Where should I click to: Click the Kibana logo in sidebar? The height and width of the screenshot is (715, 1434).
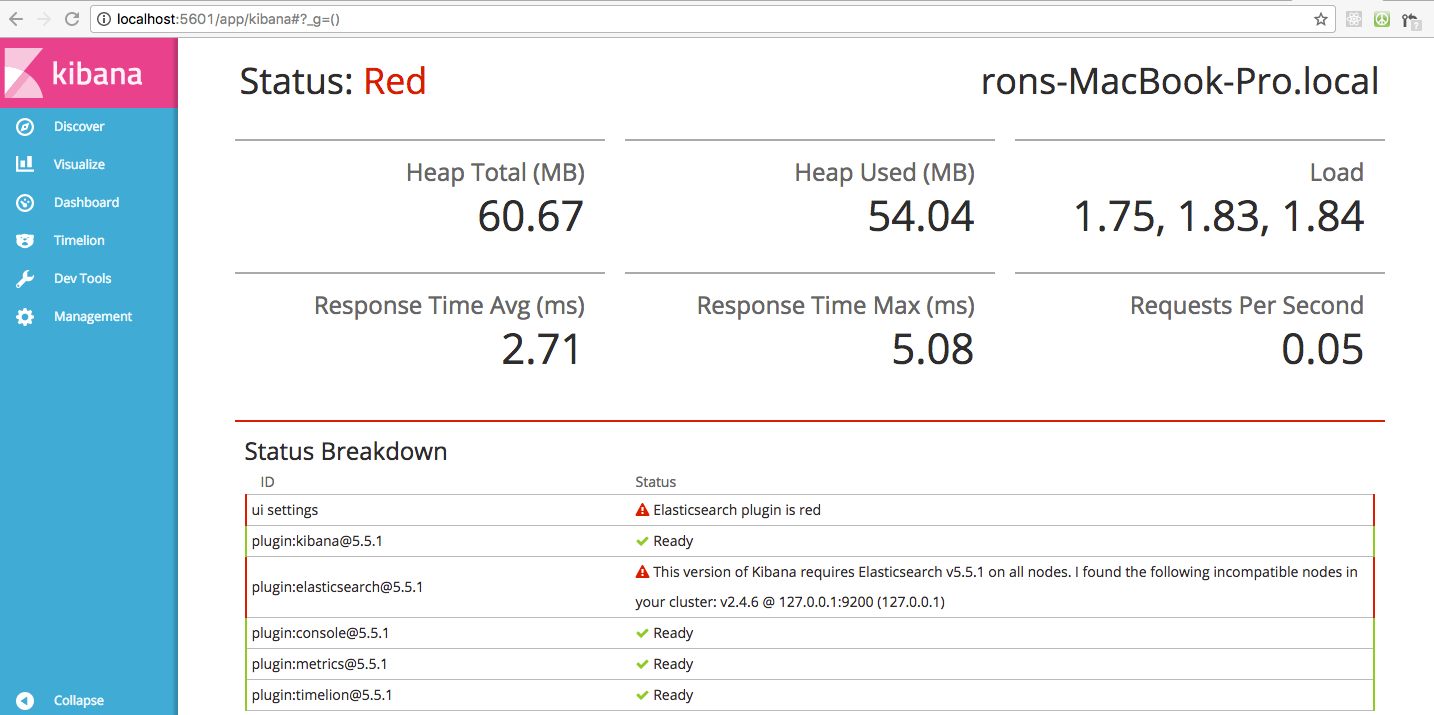(74, 73)
